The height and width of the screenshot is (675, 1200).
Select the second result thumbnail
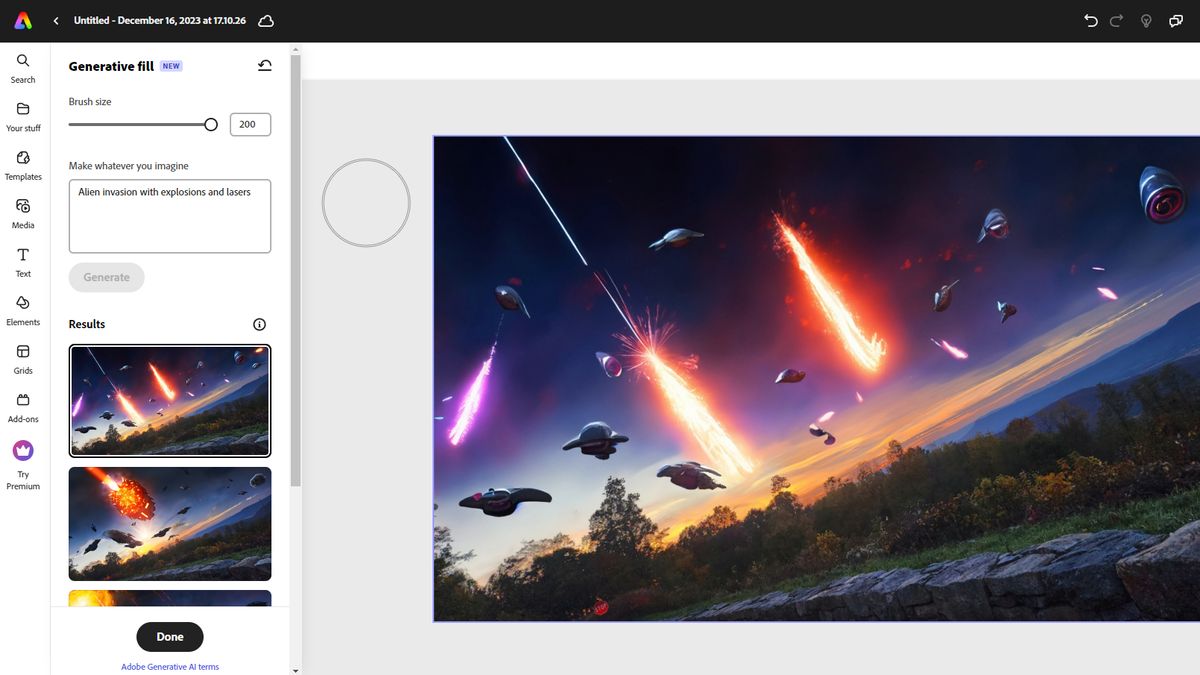tap(169, 523)
